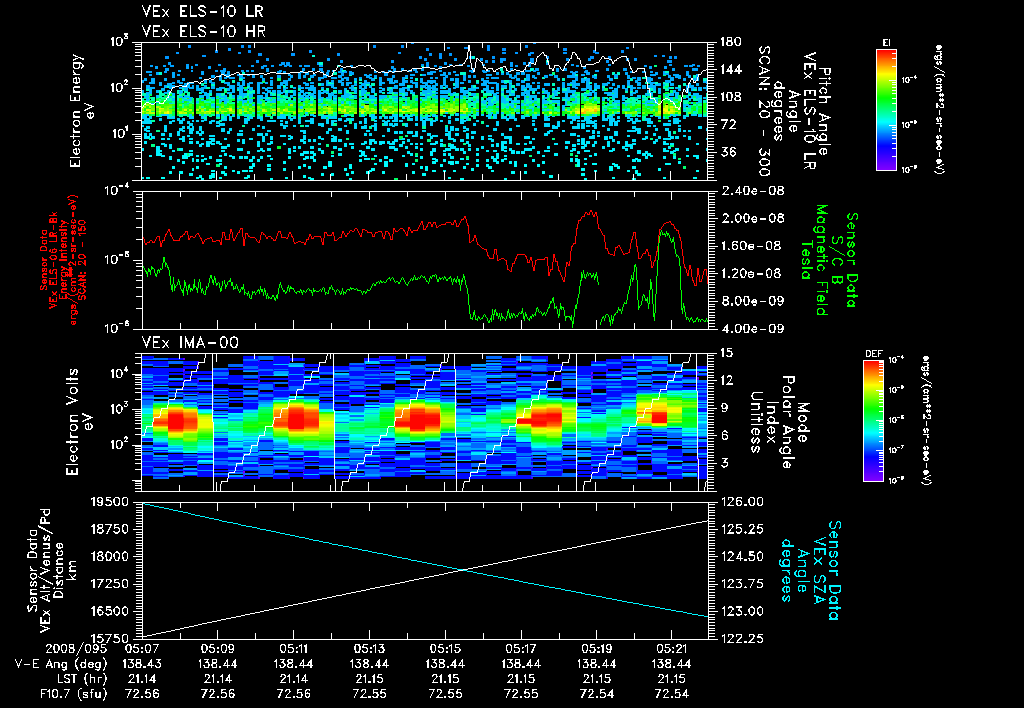Click the 05:17 time tick label
Screen dimensions: 1024x708
[520, 650]
